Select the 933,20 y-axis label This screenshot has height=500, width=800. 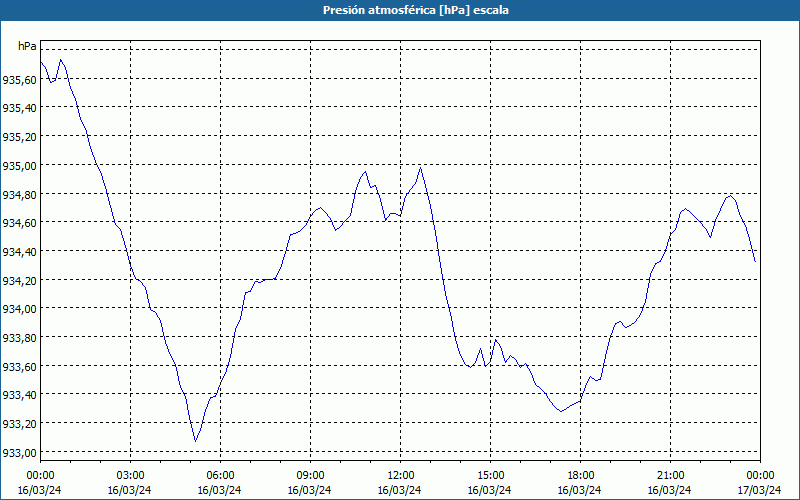tap(20, 424)
